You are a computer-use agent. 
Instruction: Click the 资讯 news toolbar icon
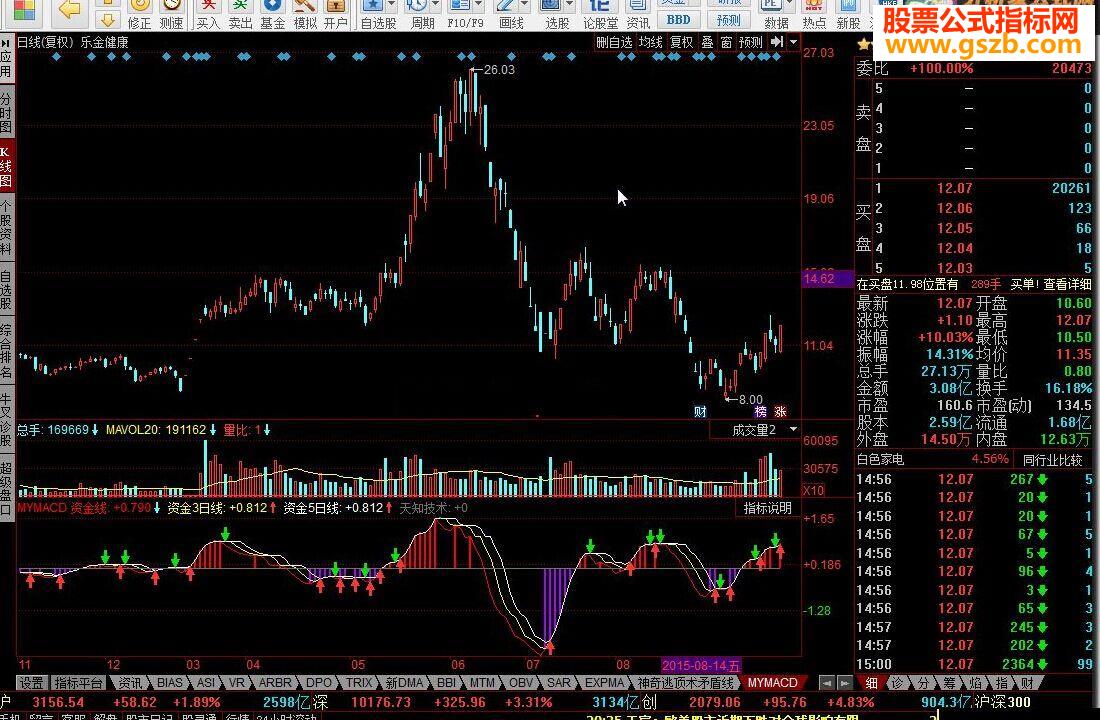click(x=638, y=15)
